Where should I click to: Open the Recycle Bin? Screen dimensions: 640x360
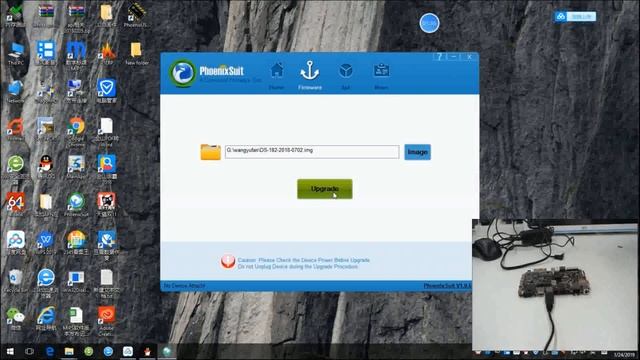(x=16, y=281)
